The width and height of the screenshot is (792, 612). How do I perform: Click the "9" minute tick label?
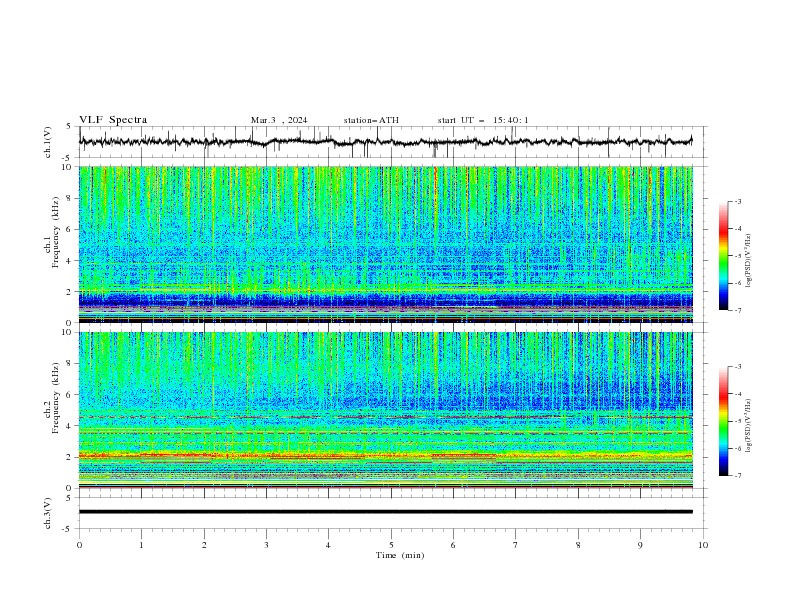[x=640, y=545]
